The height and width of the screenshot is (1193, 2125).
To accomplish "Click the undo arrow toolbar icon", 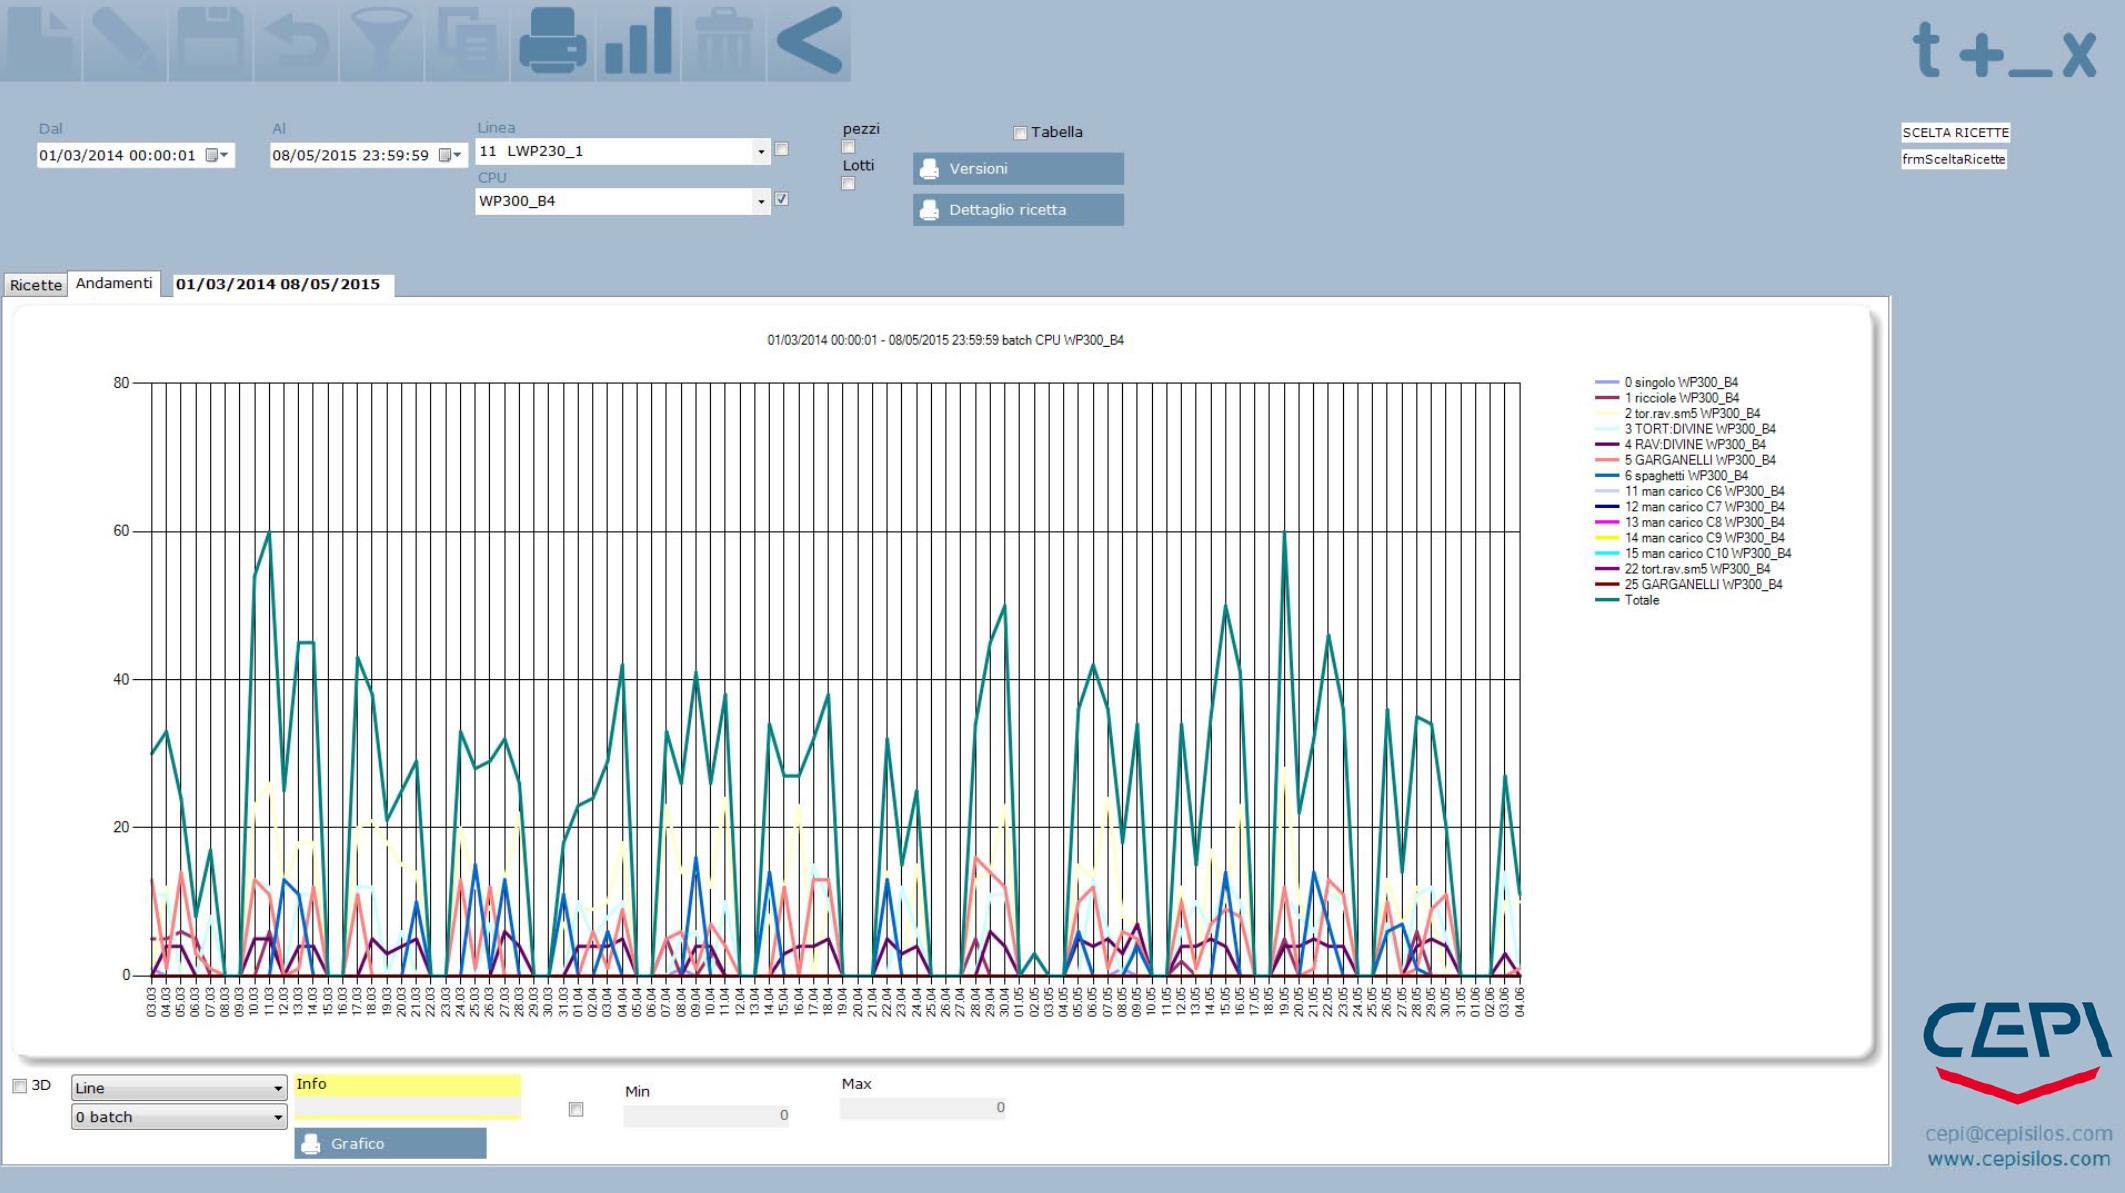I will coord(296,41).
